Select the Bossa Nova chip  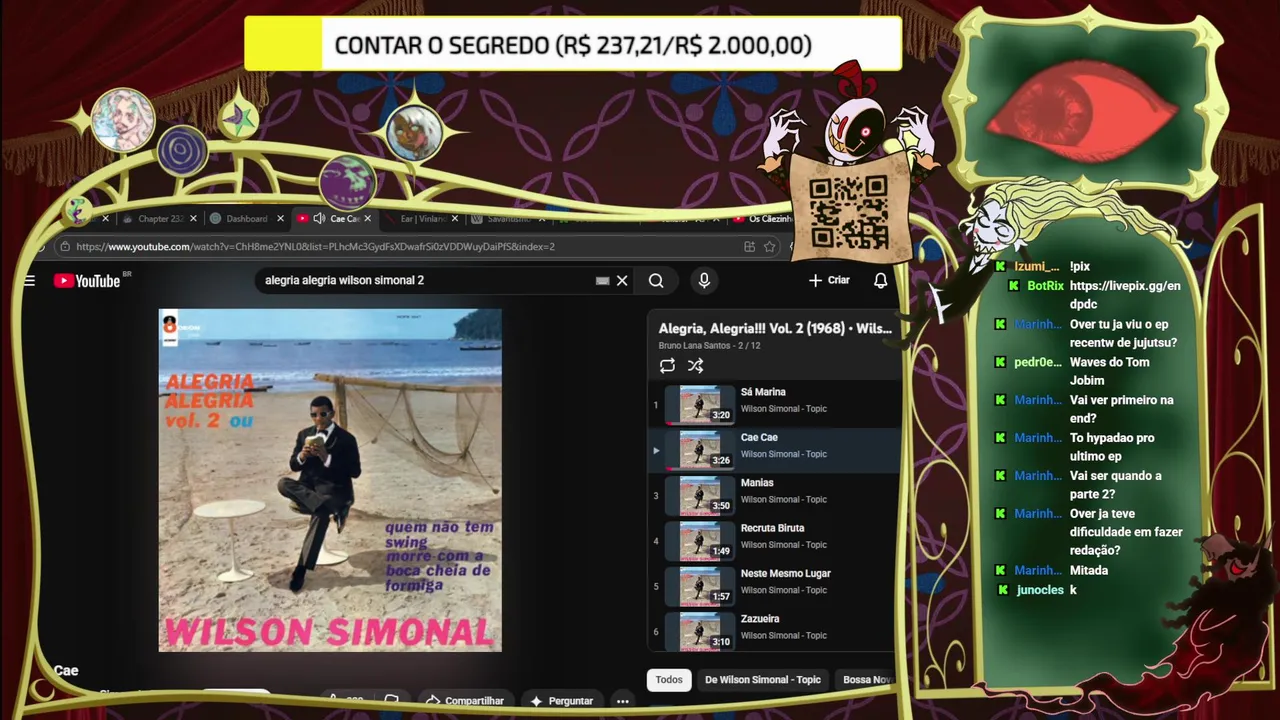pyautogui.click(x=866, y=680)
